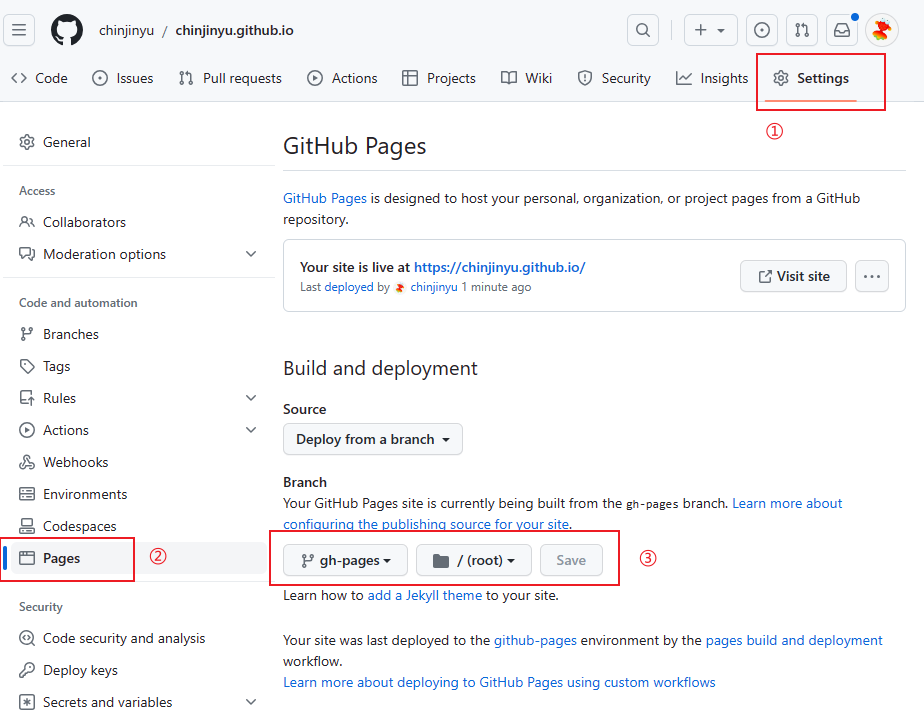Select Pages in the sidebar
The image size is (924, 722).
click(136, 558)
